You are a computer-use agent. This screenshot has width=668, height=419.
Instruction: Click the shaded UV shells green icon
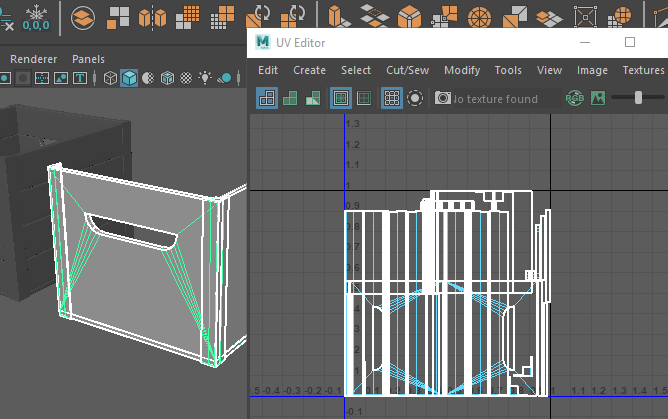(290, 98)
